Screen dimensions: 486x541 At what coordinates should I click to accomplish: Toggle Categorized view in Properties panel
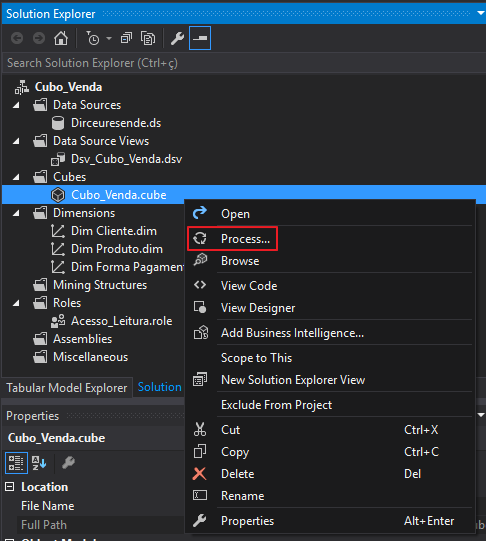tap(16, 463)
